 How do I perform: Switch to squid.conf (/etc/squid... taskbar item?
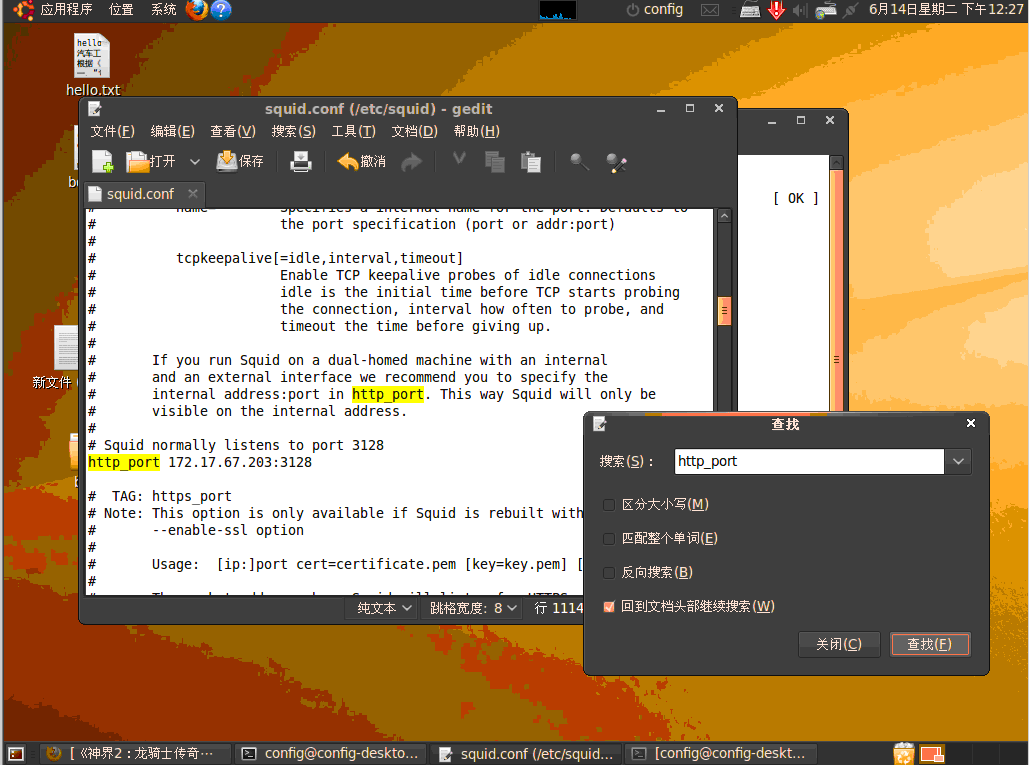(527, 754)
